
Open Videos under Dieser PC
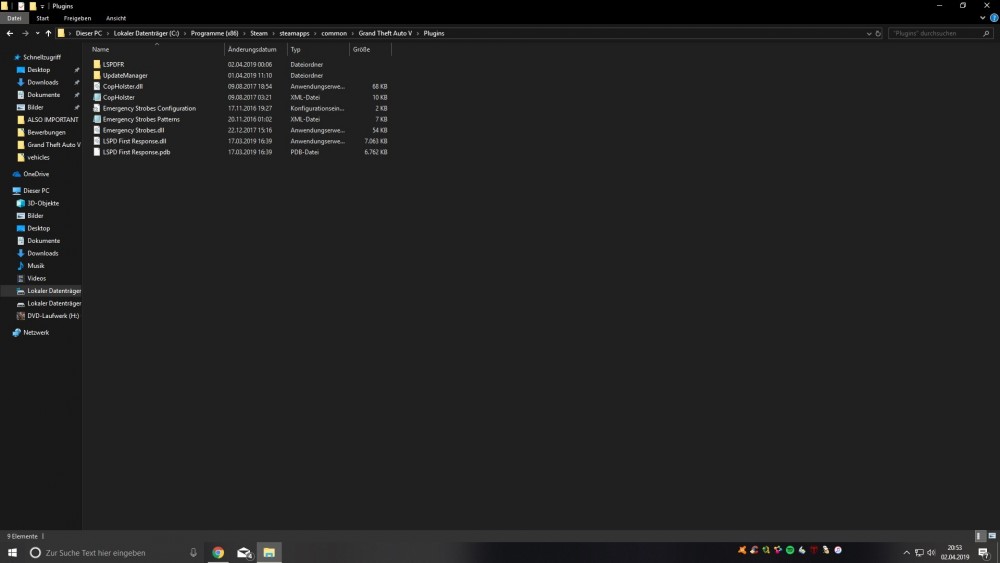[36, 279]
